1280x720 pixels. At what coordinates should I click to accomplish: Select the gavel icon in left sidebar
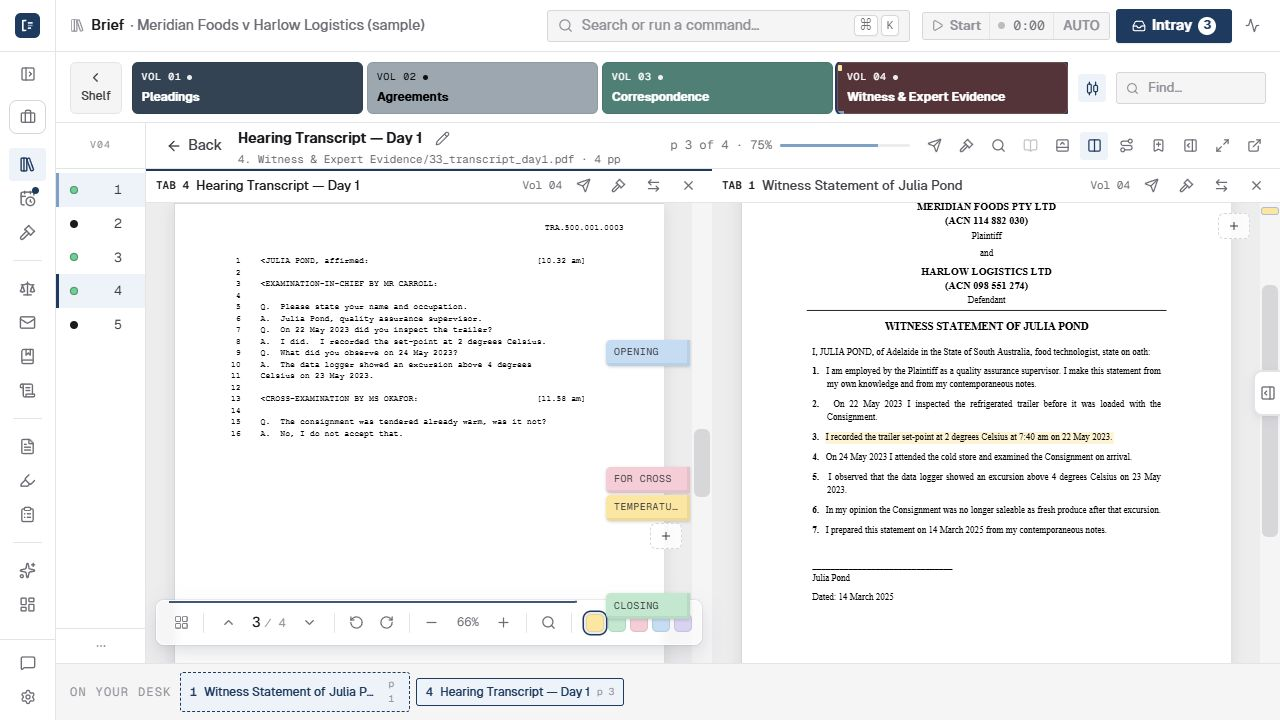pyautogui.click(x=28, y=232)
